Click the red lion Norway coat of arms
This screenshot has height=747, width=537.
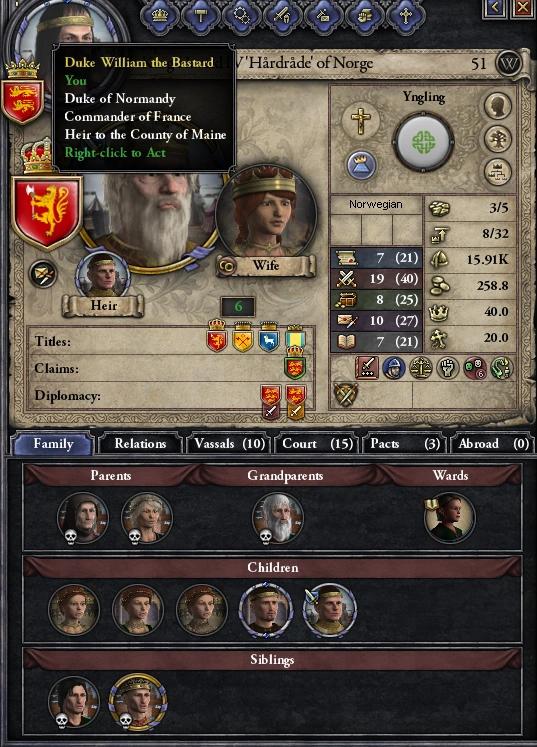[x=47, y=212]
